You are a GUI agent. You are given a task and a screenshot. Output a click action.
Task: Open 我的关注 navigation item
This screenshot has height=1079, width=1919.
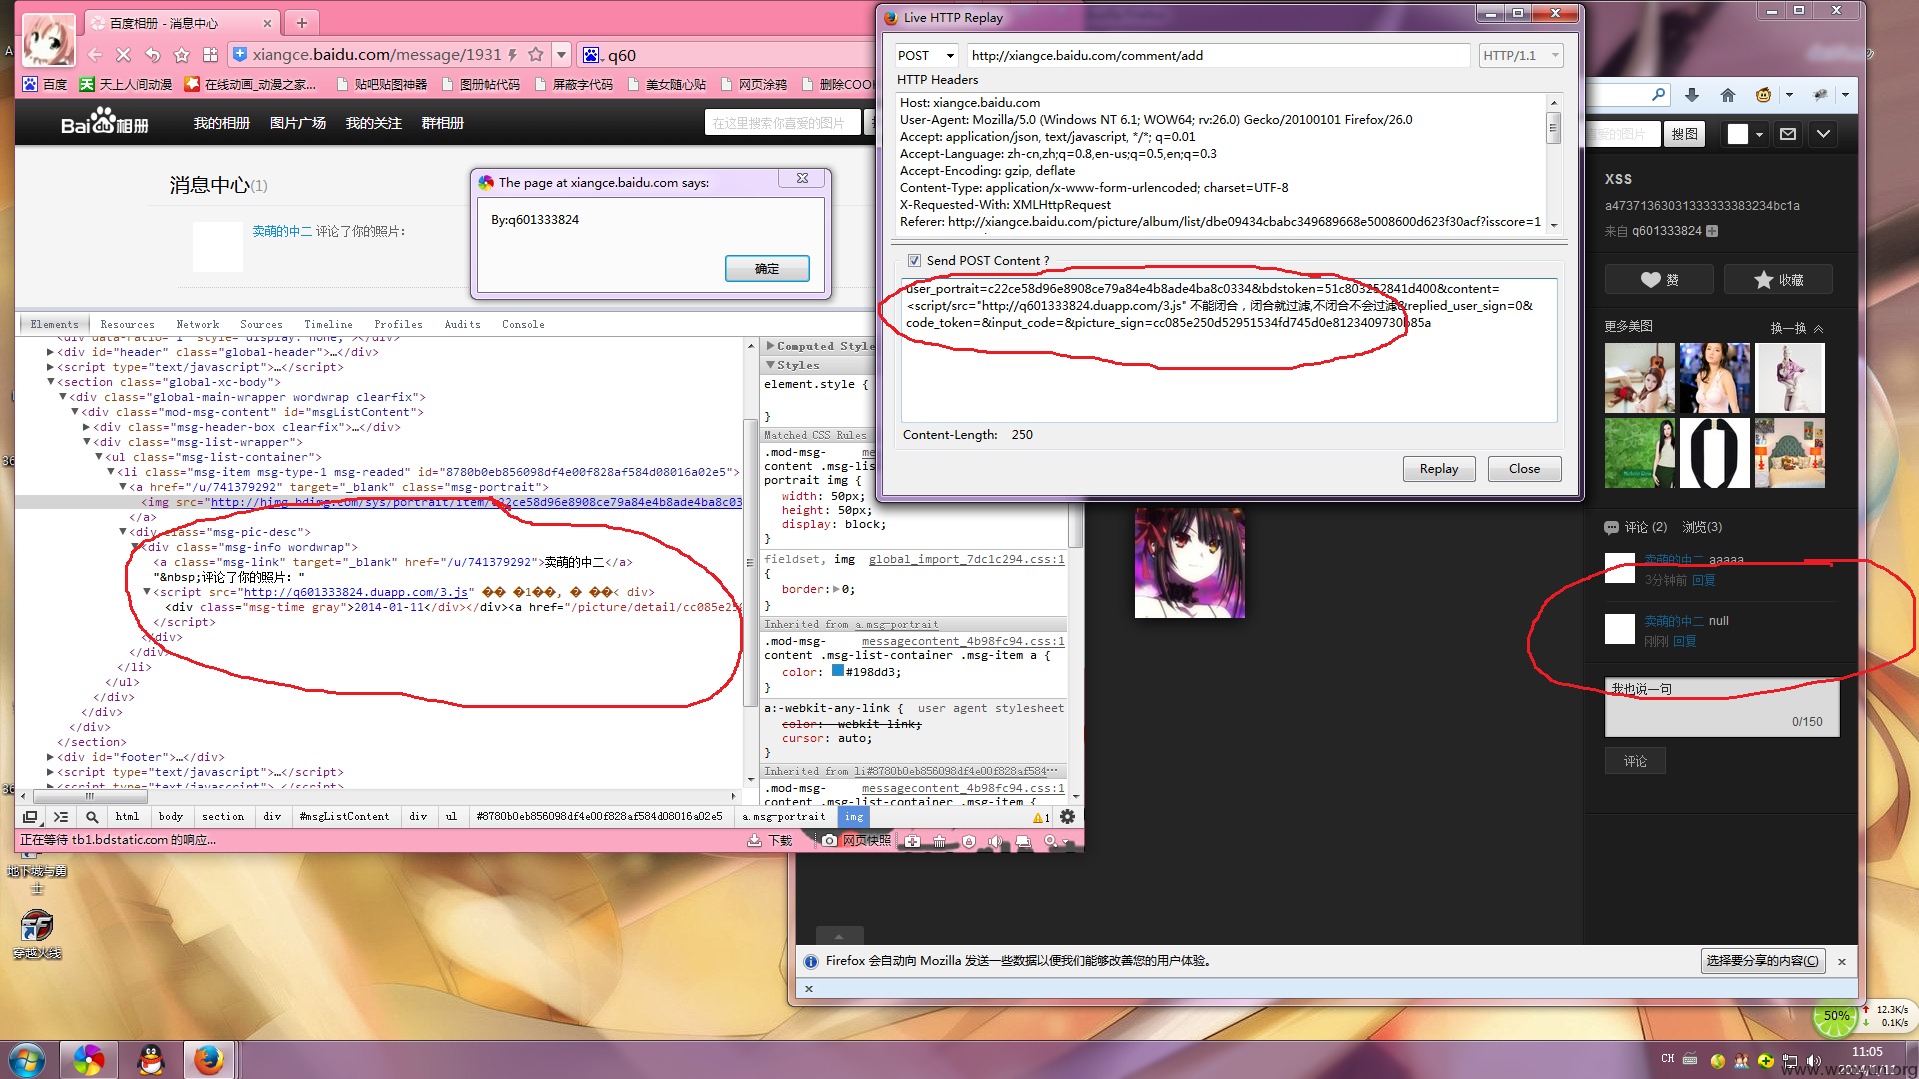[x=373, y=123]
